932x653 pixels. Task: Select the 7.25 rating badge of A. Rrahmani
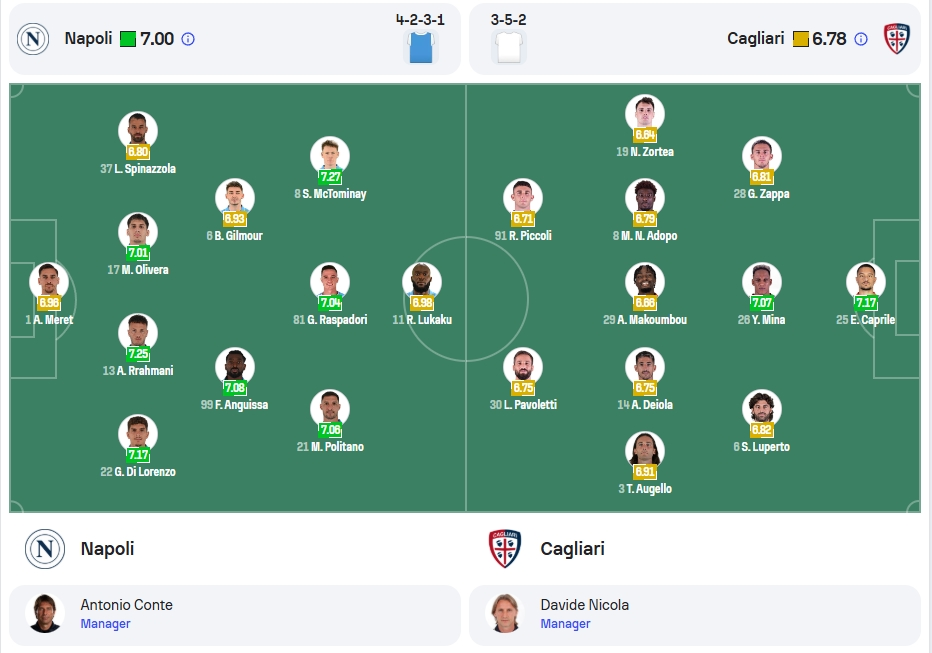pos(138,354)
